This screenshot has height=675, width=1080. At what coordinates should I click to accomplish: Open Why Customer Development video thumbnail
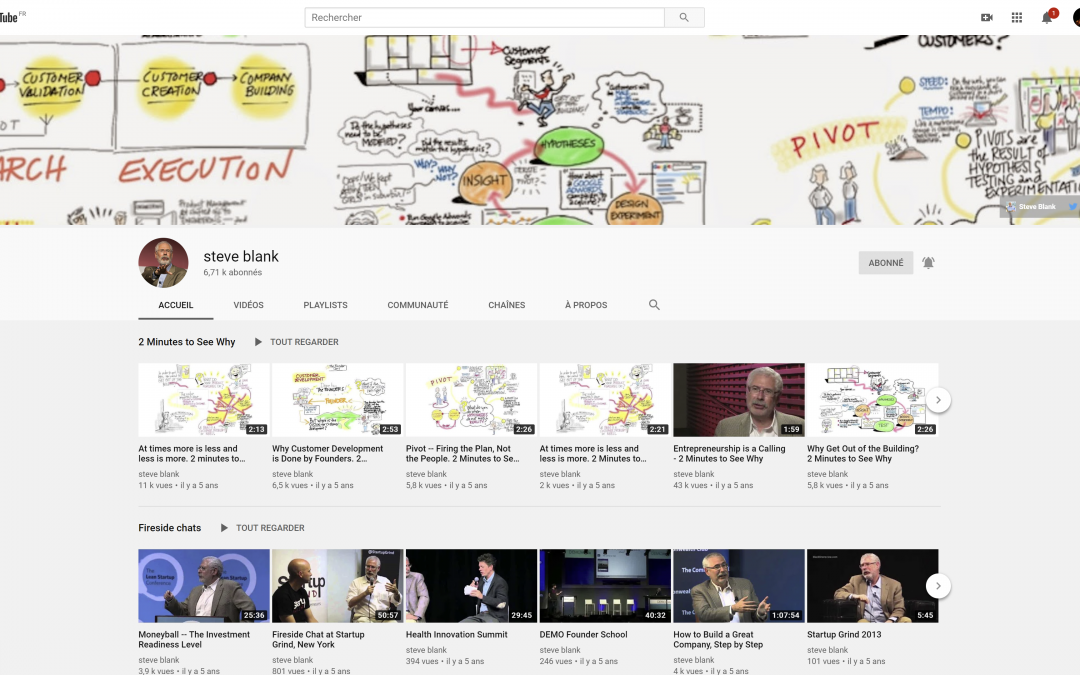click(x=338, y=400)
